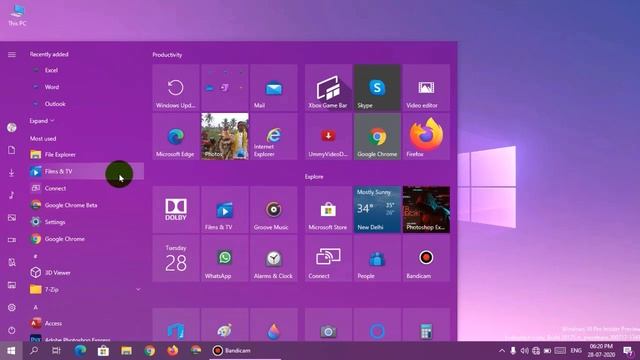640x360 pixels.
Task: Open the Video editor tile
Action: pyautogui.click(x=426, y=87)
